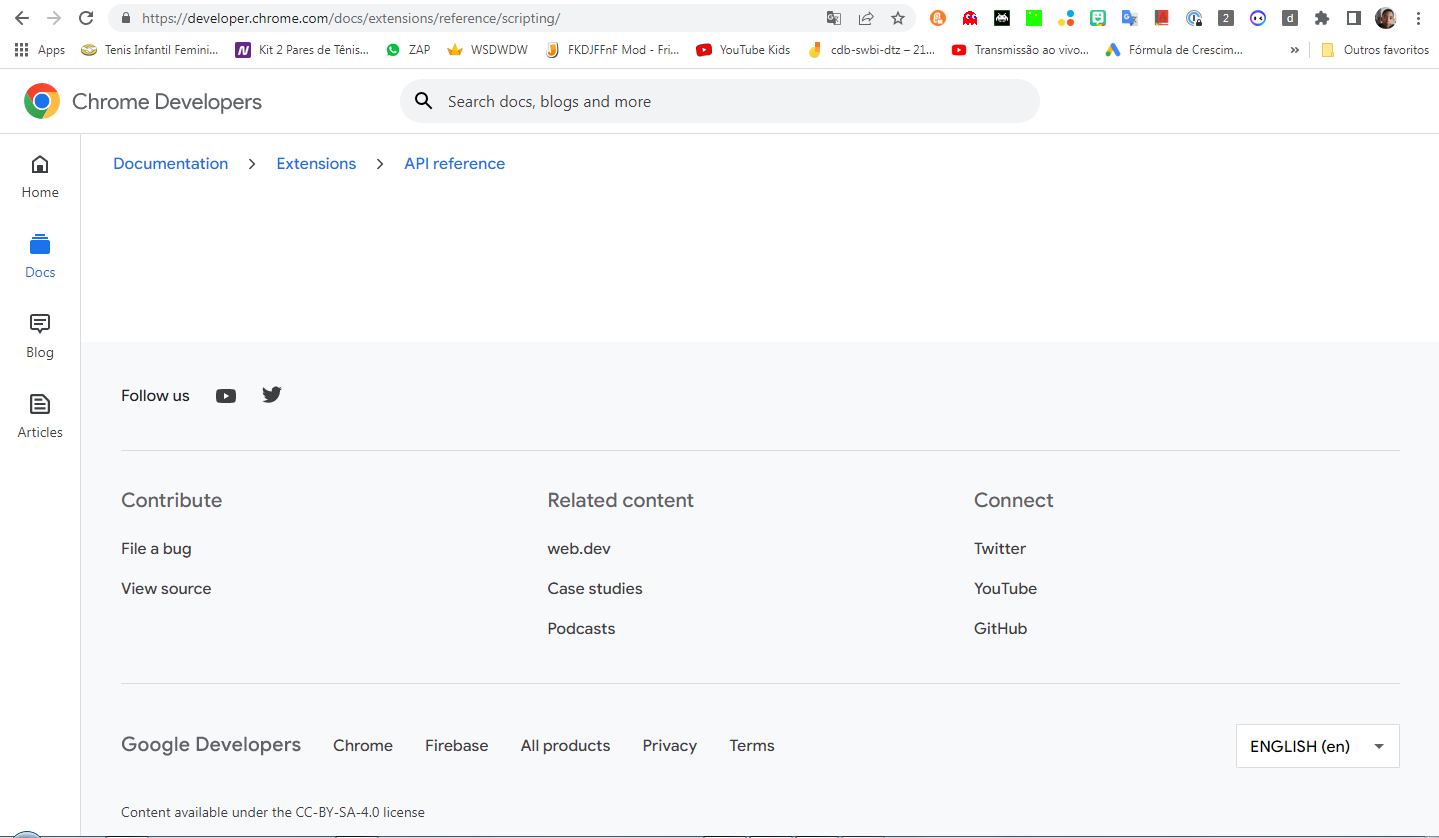Expand hidden bookmarks with the chevron
1439x838 pixels.
[1294, 49]
